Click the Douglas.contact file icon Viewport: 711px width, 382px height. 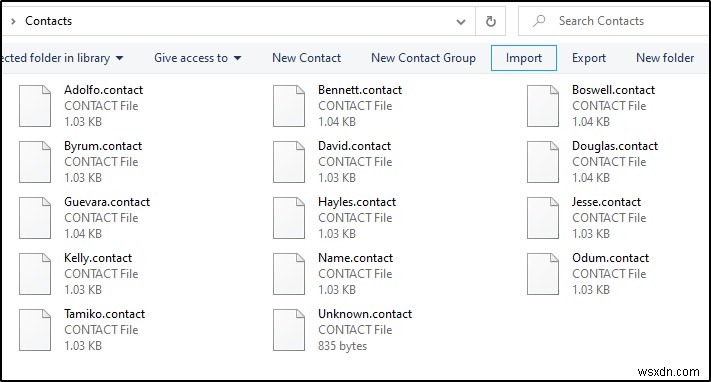pyautogui.click(x=543, y=162)
